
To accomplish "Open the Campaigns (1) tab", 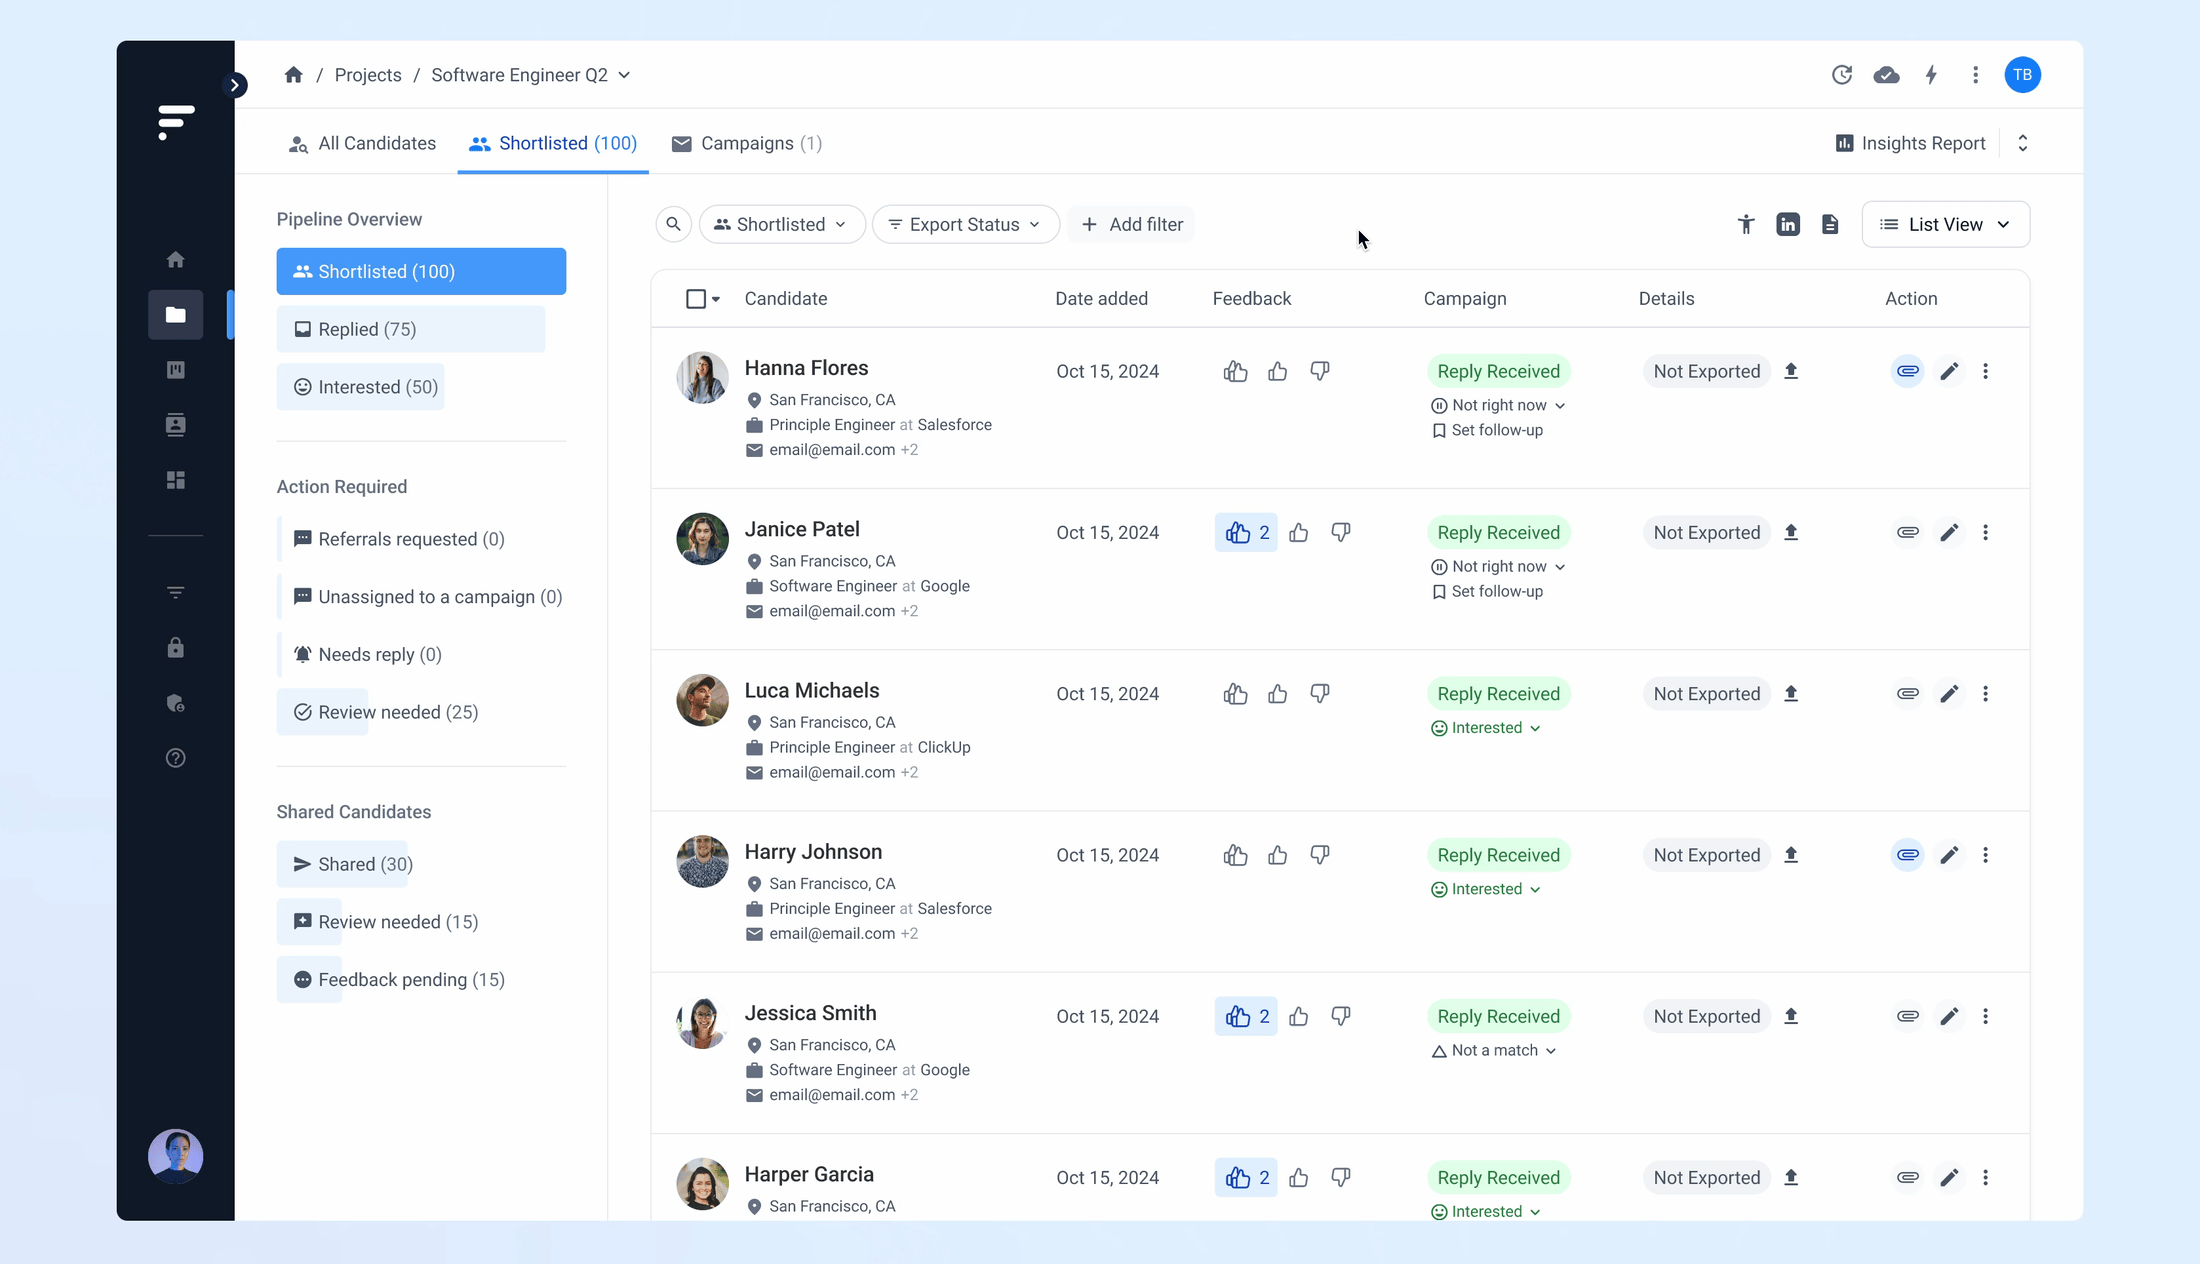I will pos(747,143).
